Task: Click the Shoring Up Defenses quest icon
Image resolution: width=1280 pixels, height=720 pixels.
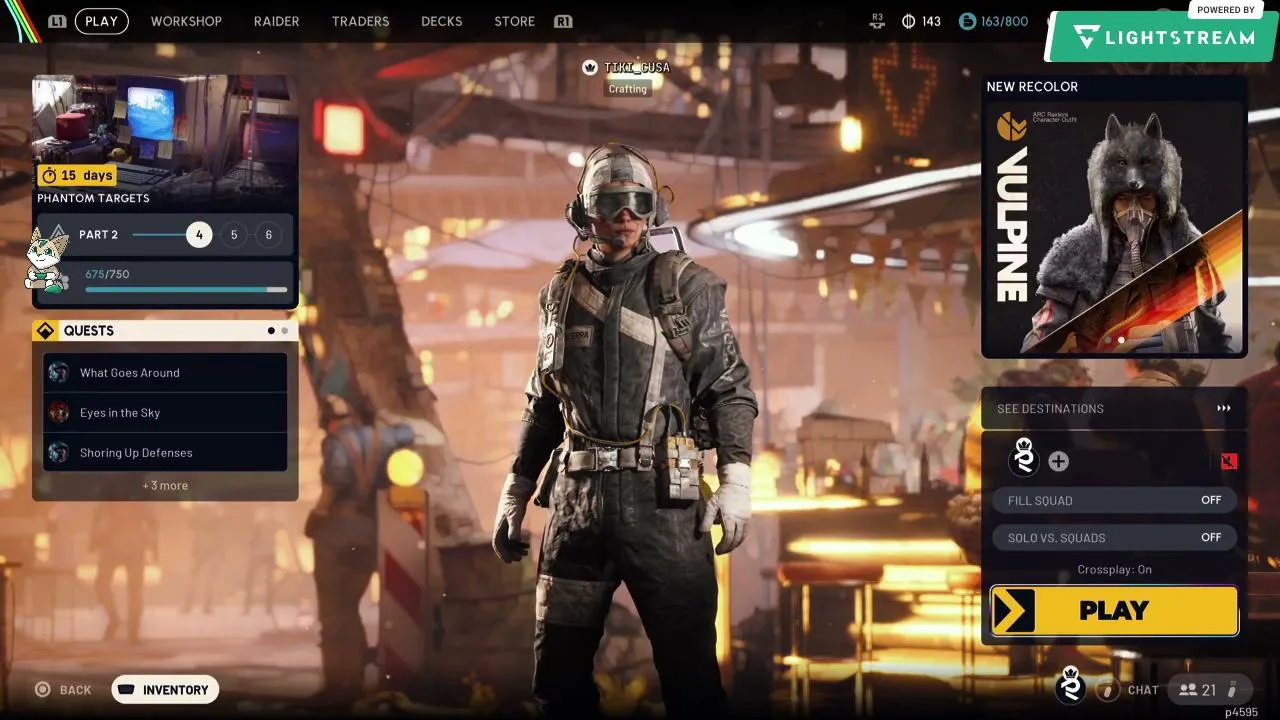Action: coord(59,453)
